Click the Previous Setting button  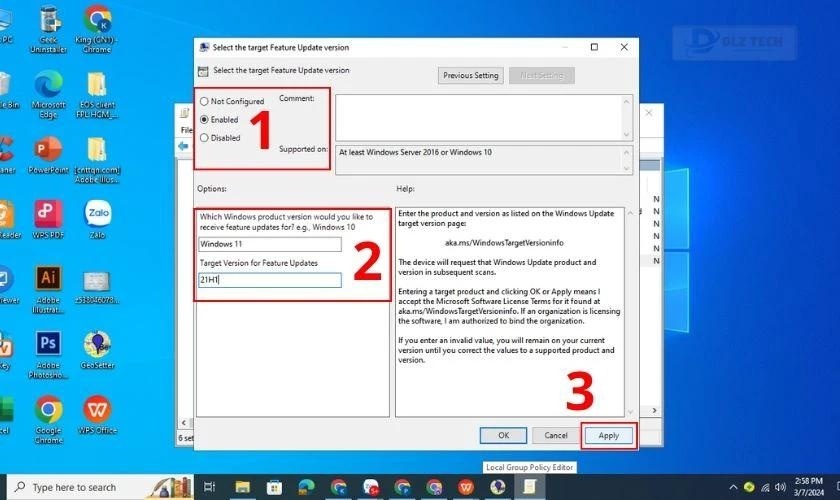(x=471, y=76)
